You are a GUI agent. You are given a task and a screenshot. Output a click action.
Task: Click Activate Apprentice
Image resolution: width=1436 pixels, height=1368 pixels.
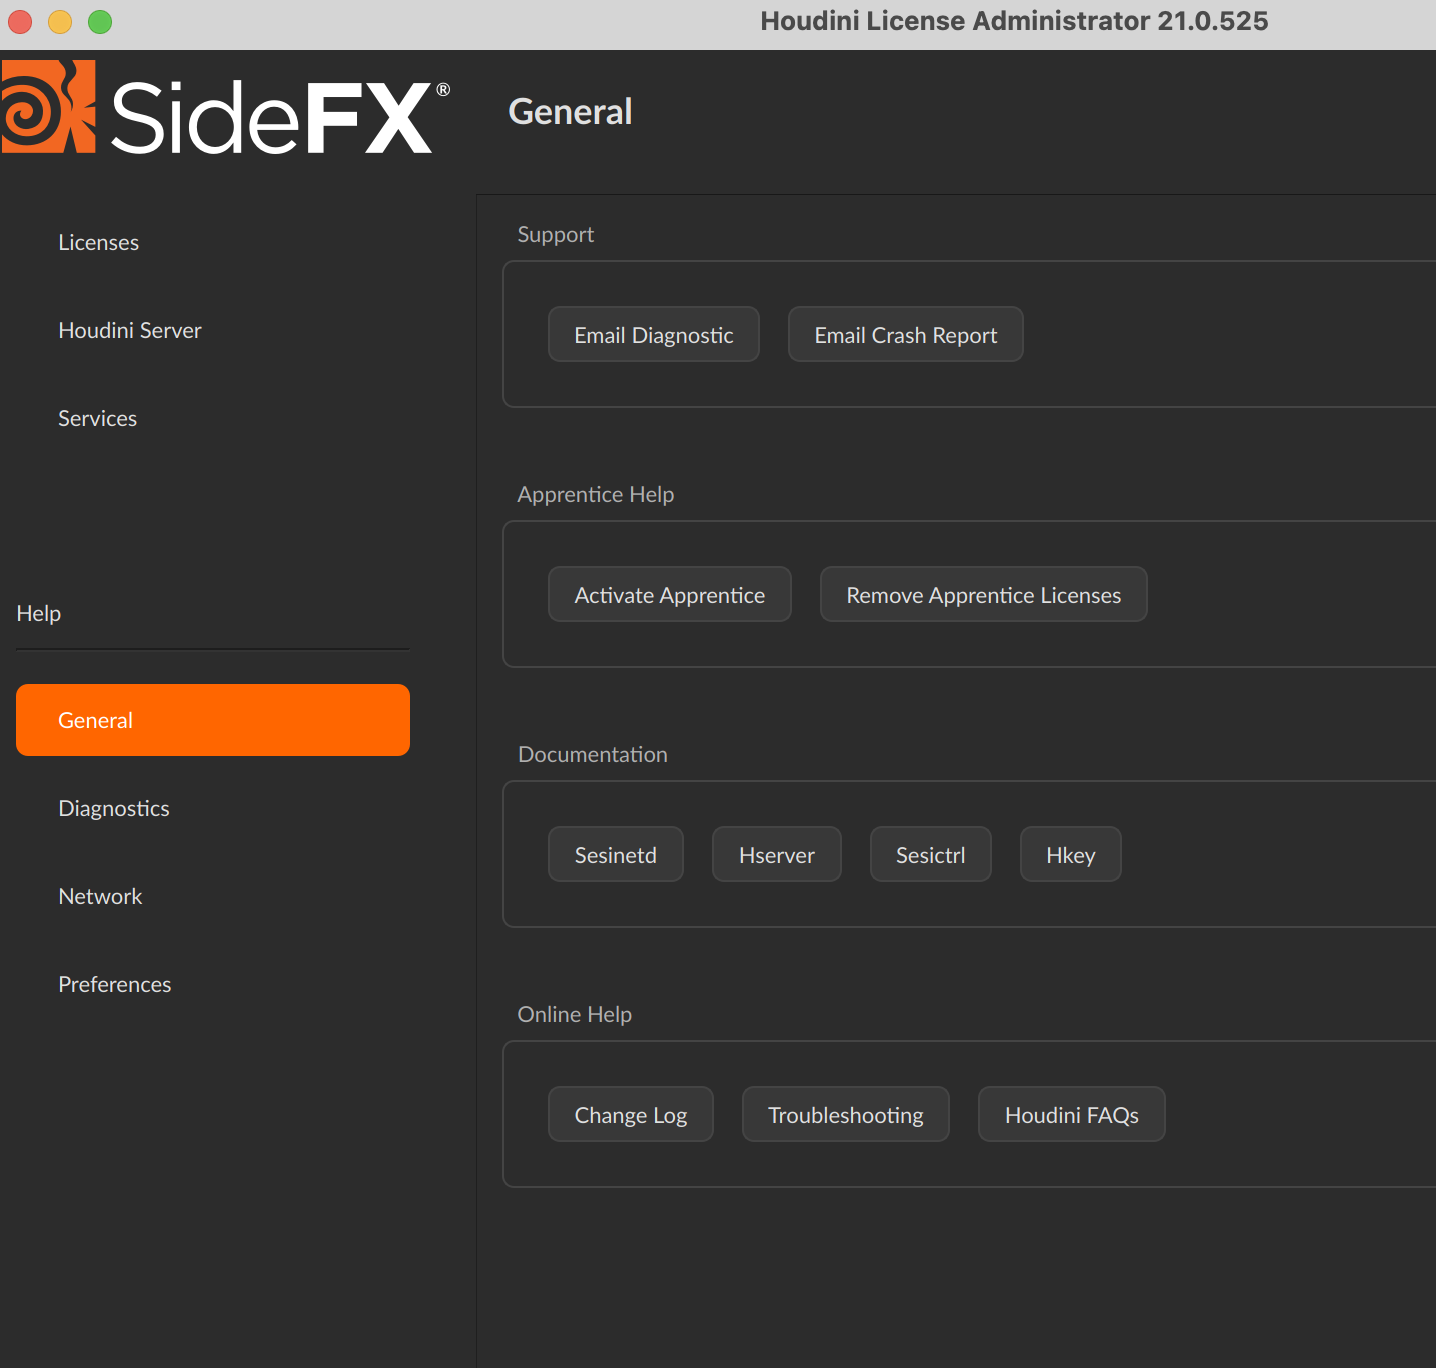(670, 594)
